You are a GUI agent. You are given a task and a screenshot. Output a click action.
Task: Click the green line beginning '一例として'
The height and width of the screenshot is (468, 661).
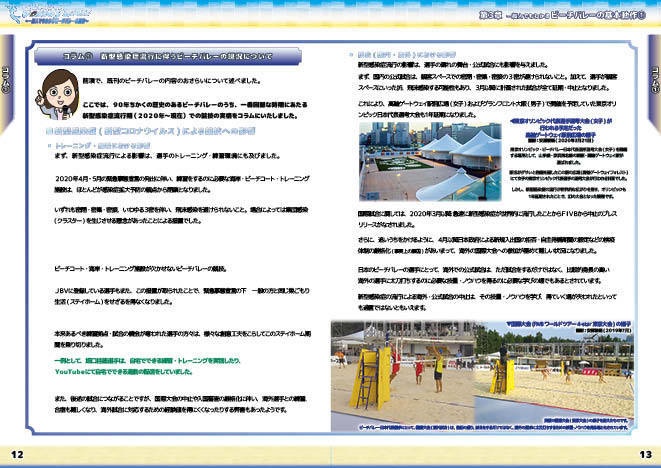(148, 361)
